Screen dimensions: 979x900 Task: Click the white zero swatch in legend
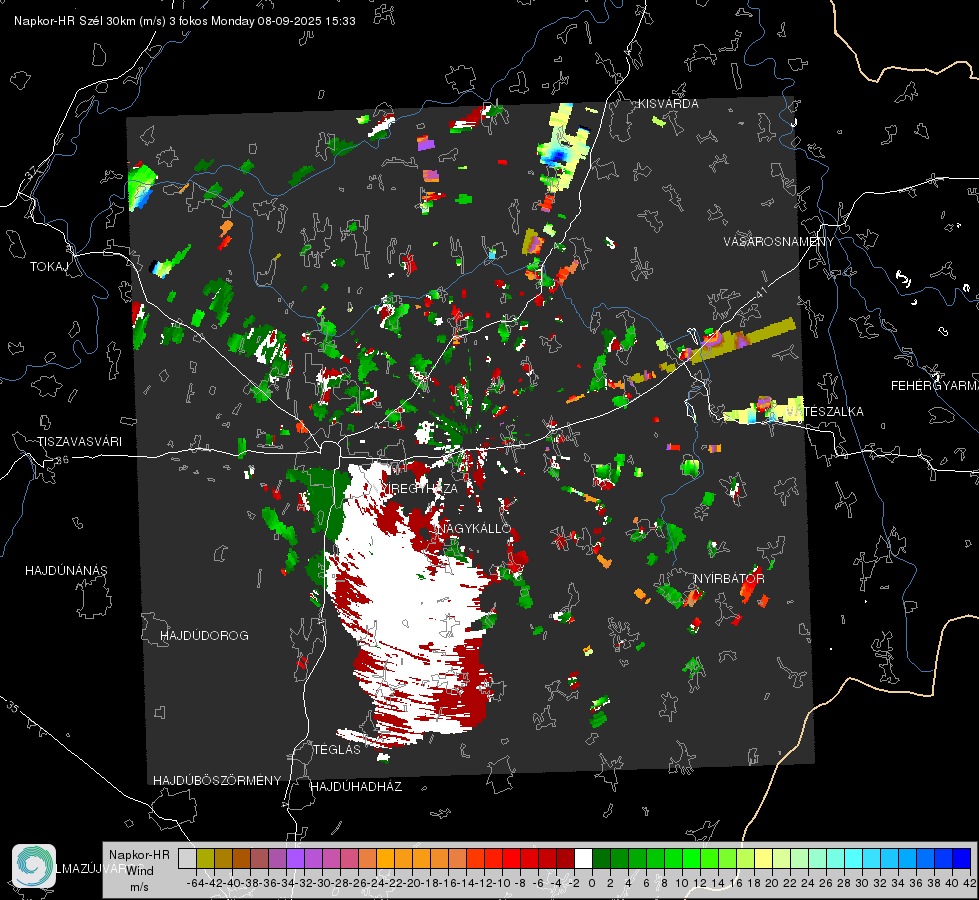(583, 858)
